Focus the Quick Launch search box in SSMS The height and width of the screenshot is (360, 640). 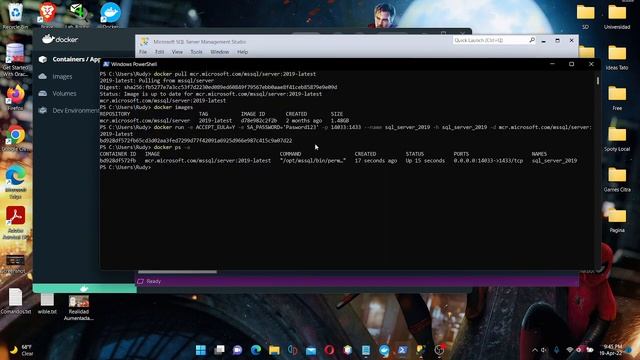[x=490, y=40]
